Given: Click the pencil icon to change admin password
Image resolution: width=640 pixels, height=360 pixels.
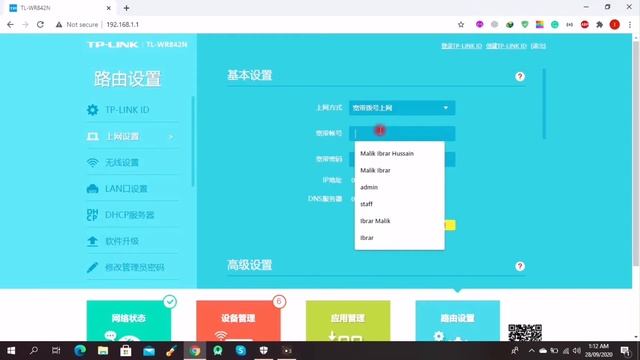Looking at the screenshot, I should [93, 267].
